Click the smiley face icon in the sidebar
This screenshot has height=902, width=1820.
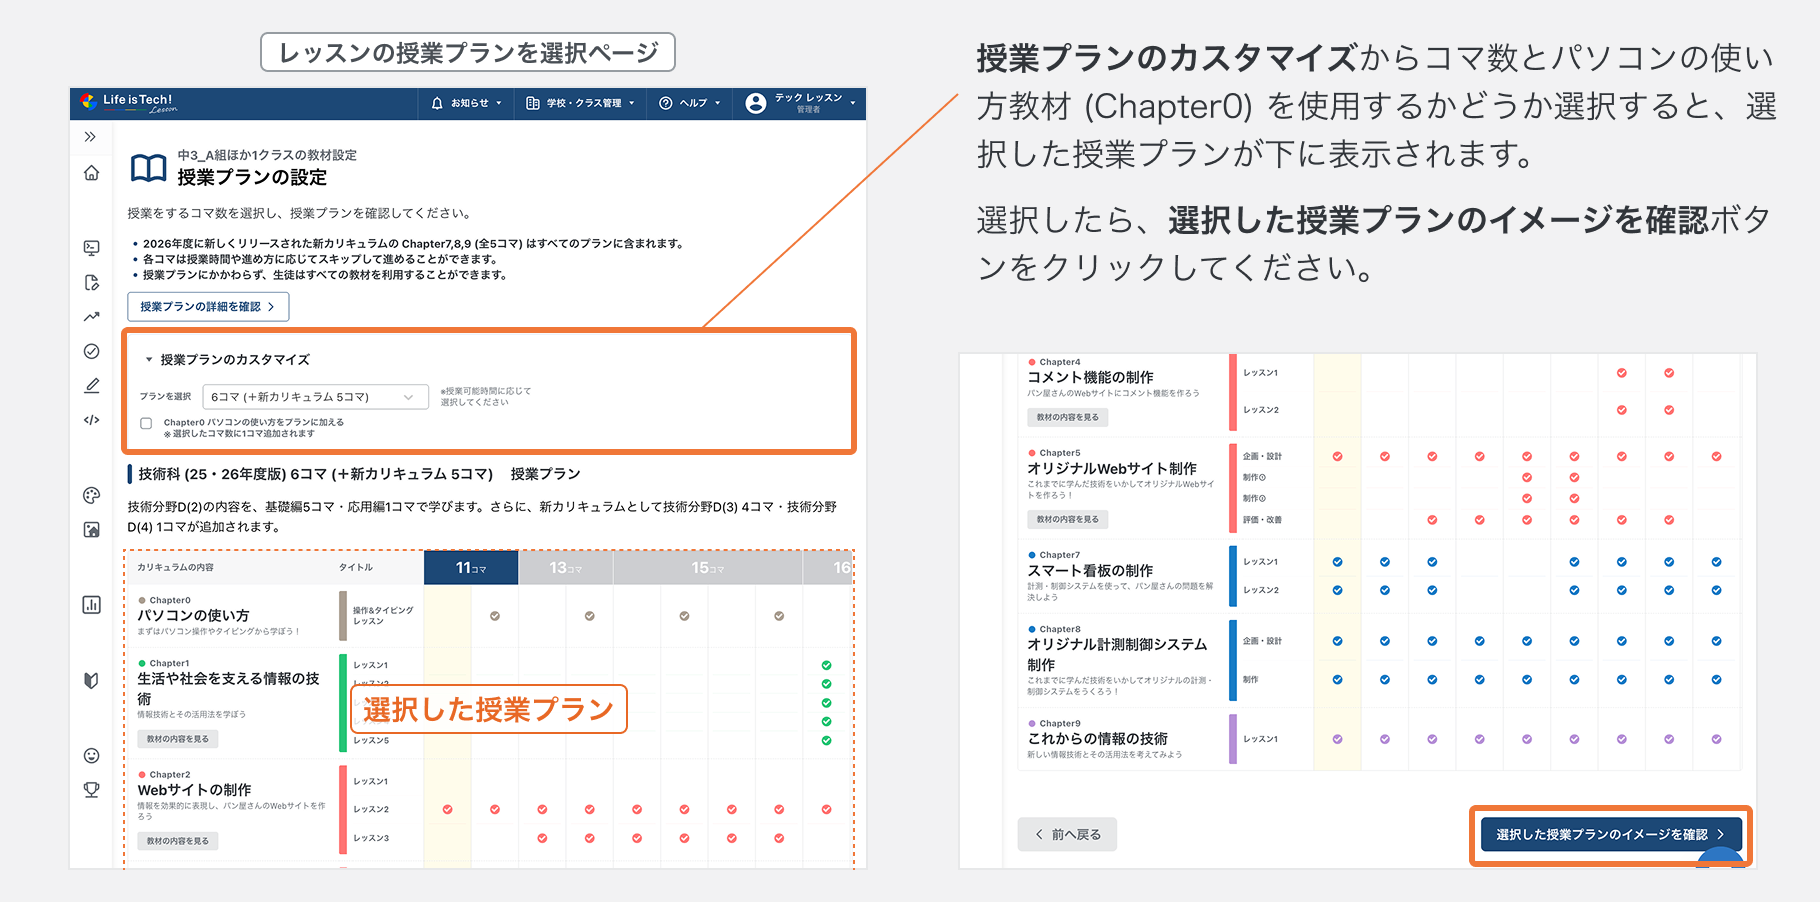point(91,755)
